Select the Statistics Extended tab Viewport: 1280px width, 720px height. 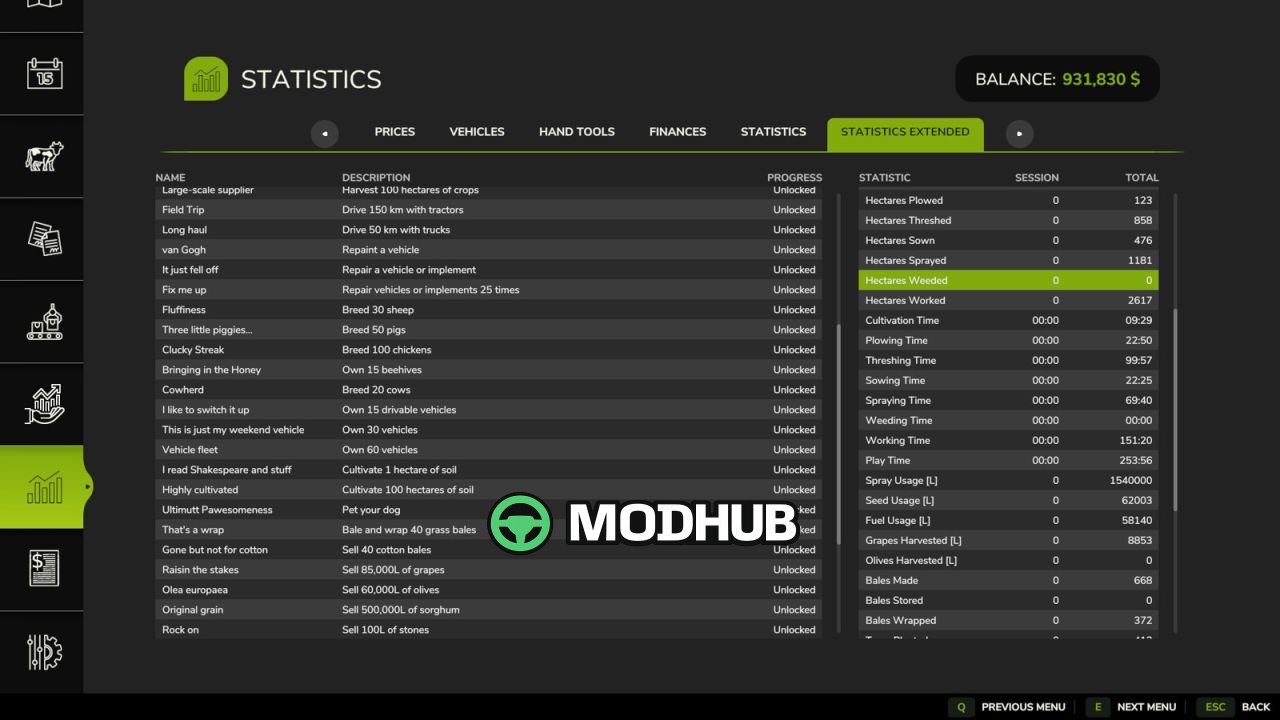pos(905,134)
